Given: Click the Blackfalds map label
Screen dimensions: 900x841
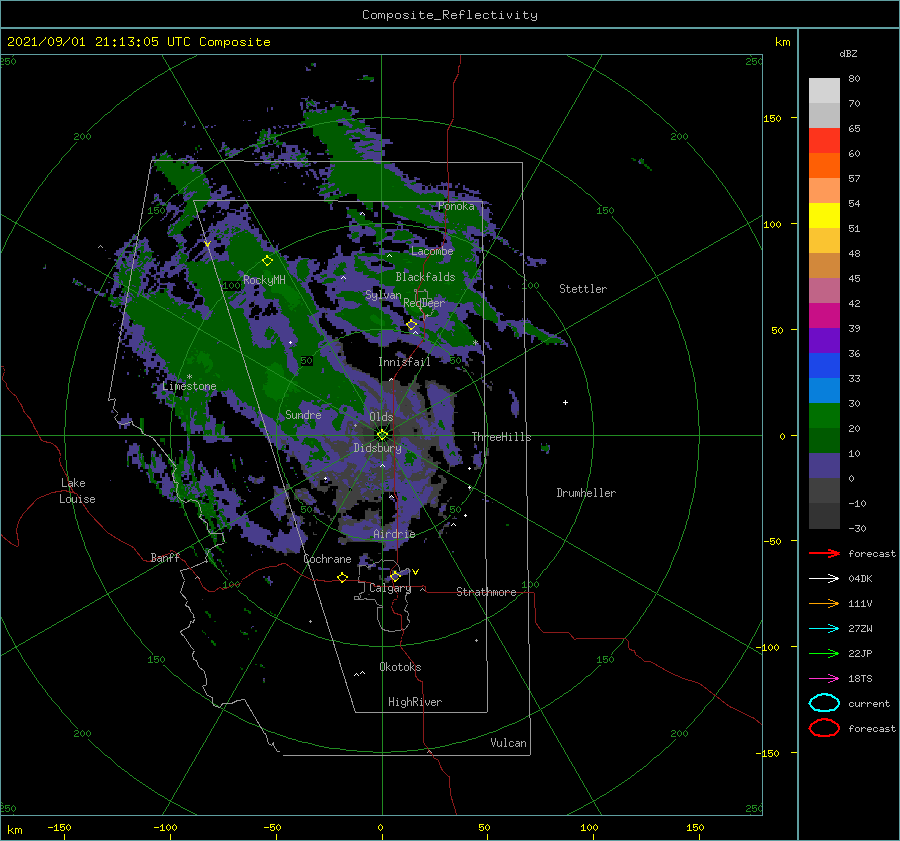Looking at the screenshot, I should 425,277.
